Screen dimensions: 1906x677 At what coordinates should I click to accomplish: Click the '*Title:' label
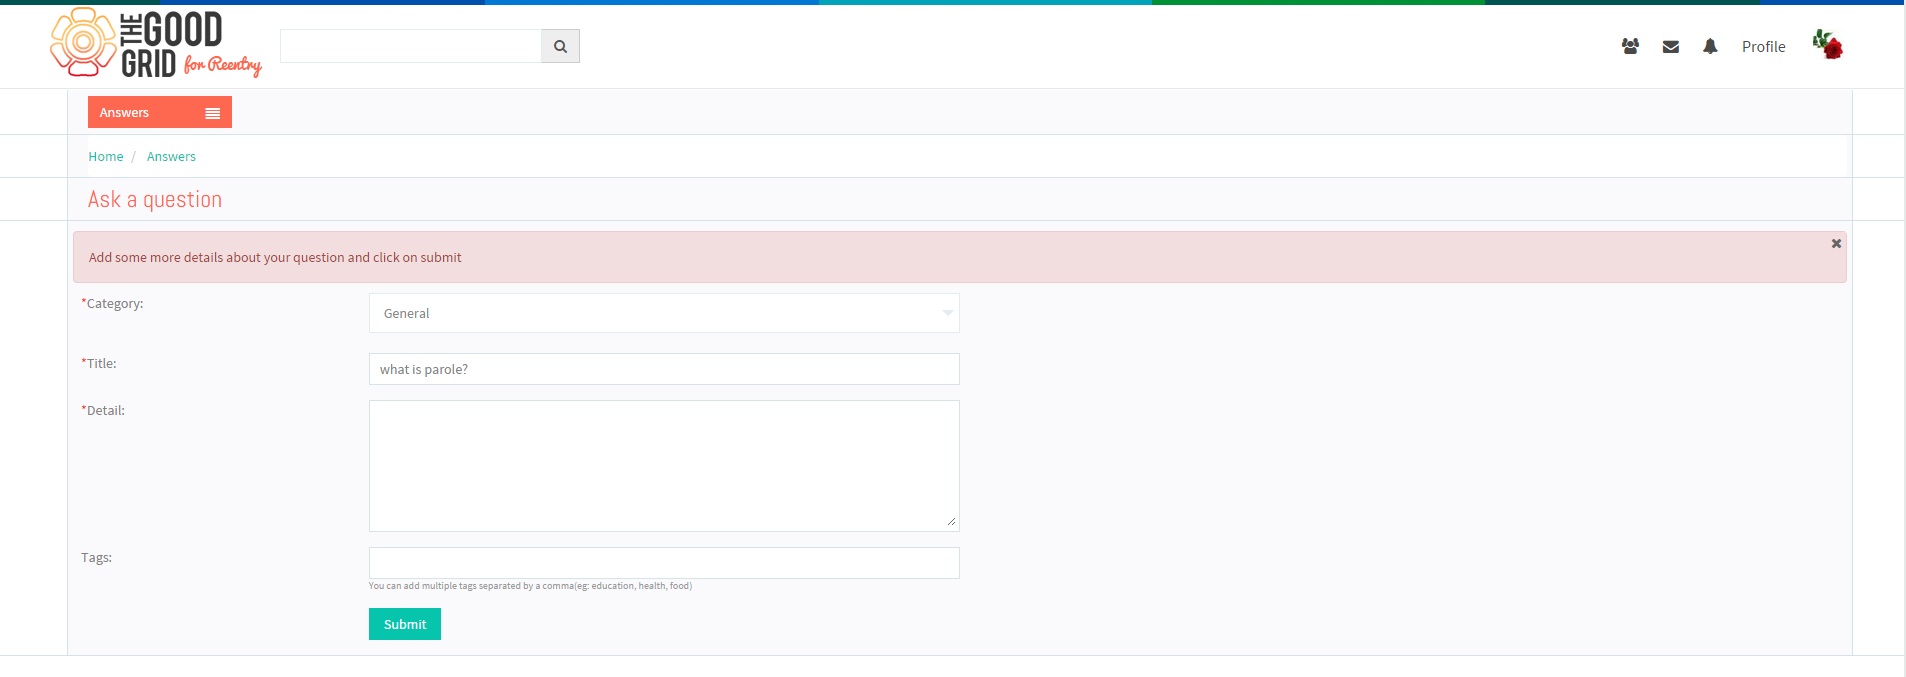[99, 363]
